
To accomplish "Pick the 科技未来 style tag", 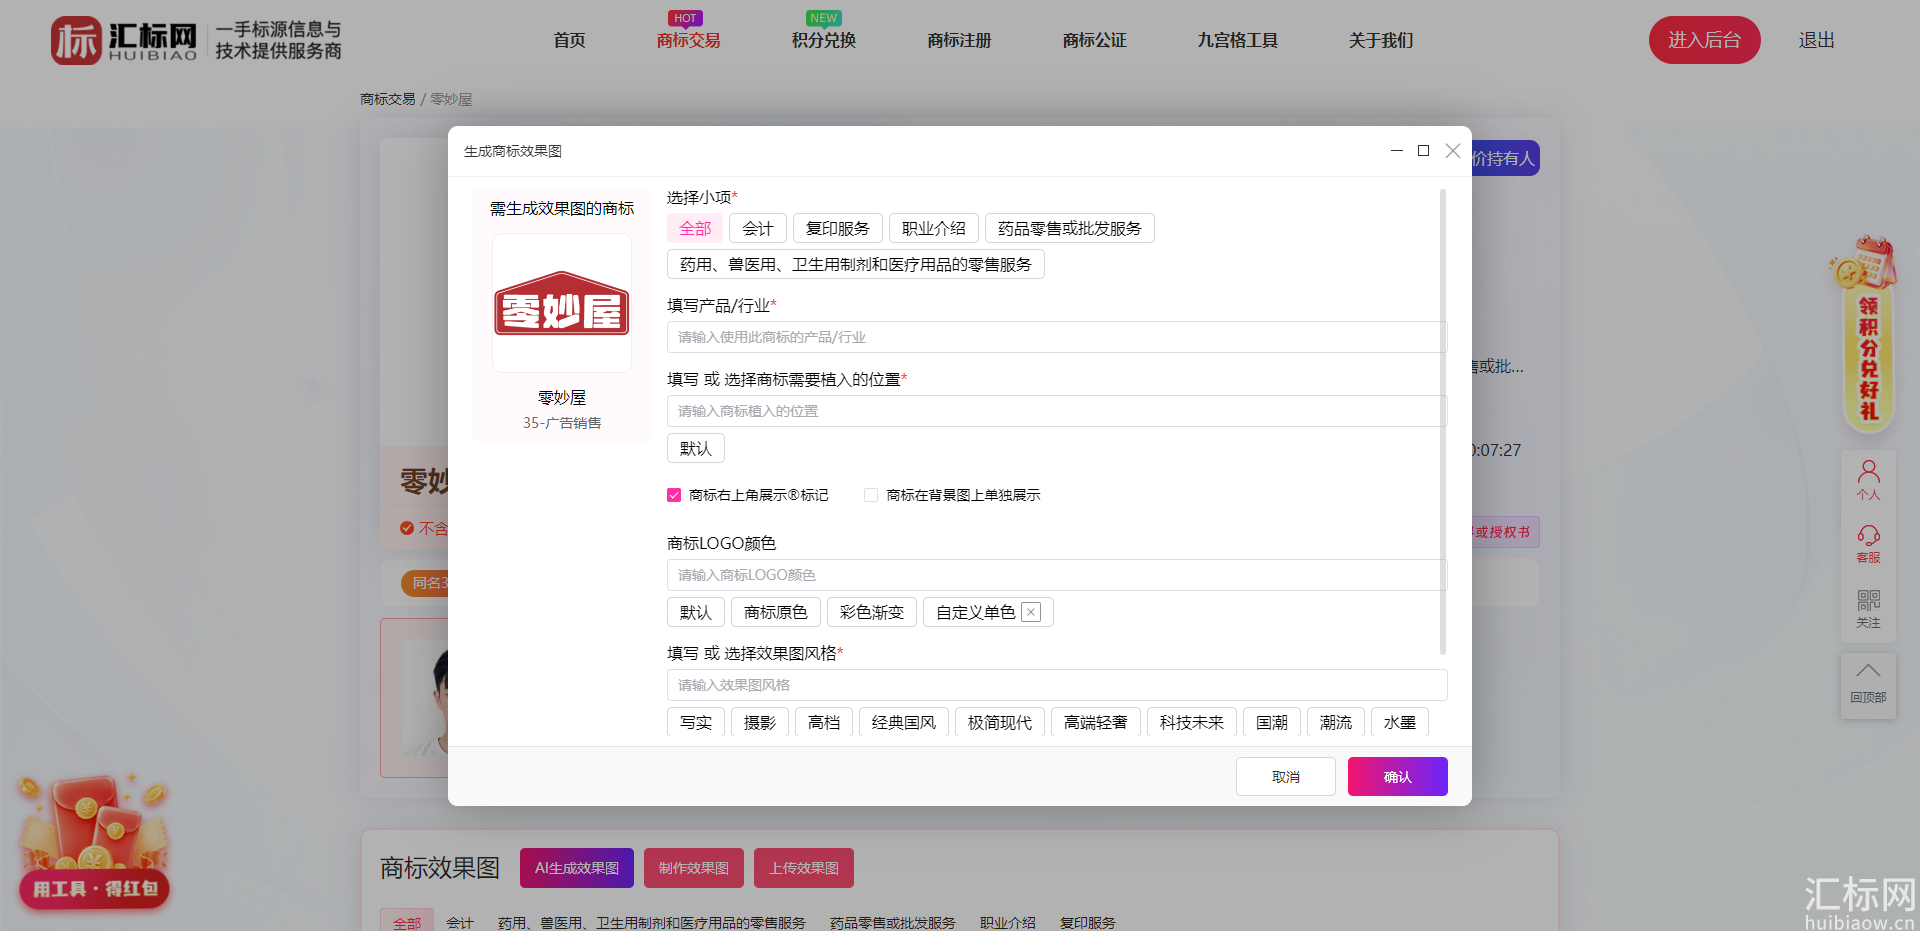I will [1192, 722].
